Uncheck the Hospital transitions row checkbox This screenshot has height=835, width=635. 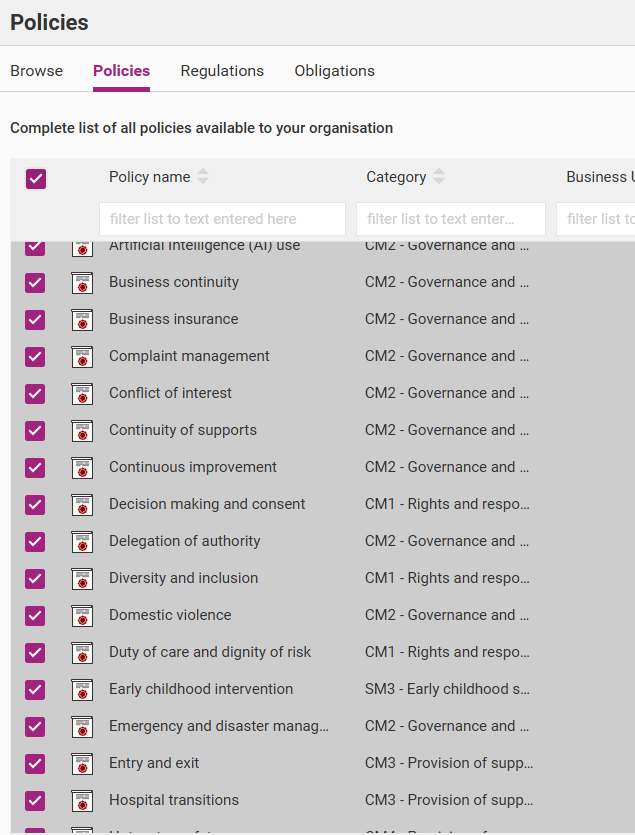(35, 801)
